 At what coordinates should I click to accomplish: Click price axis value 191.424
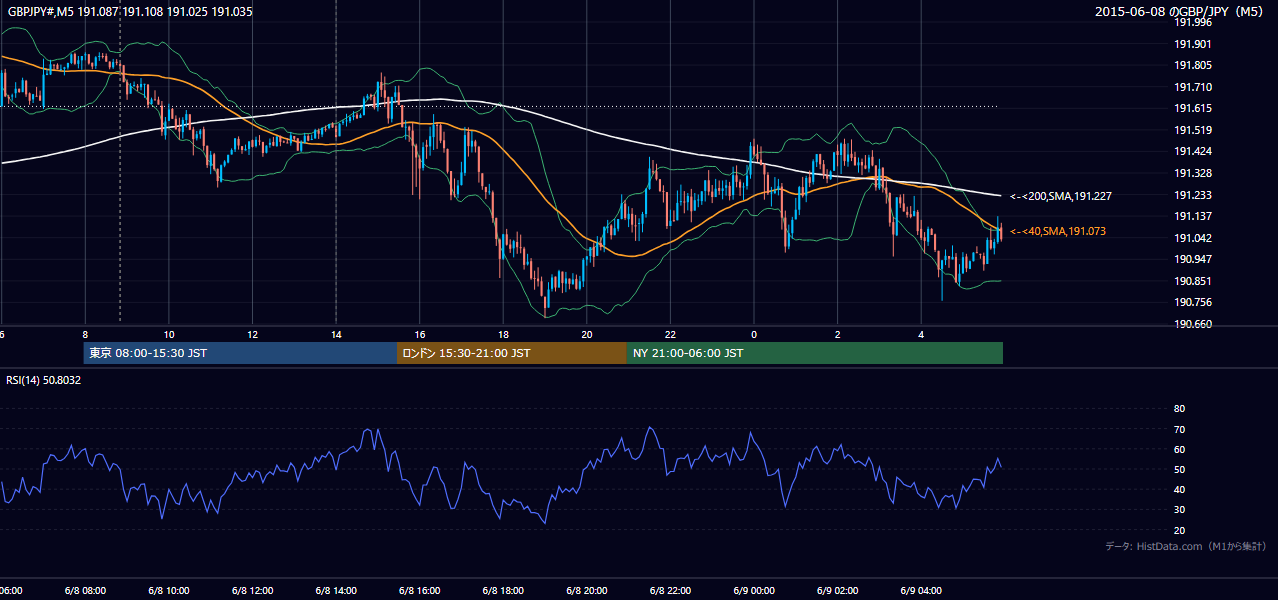(x=1192, y=151)
